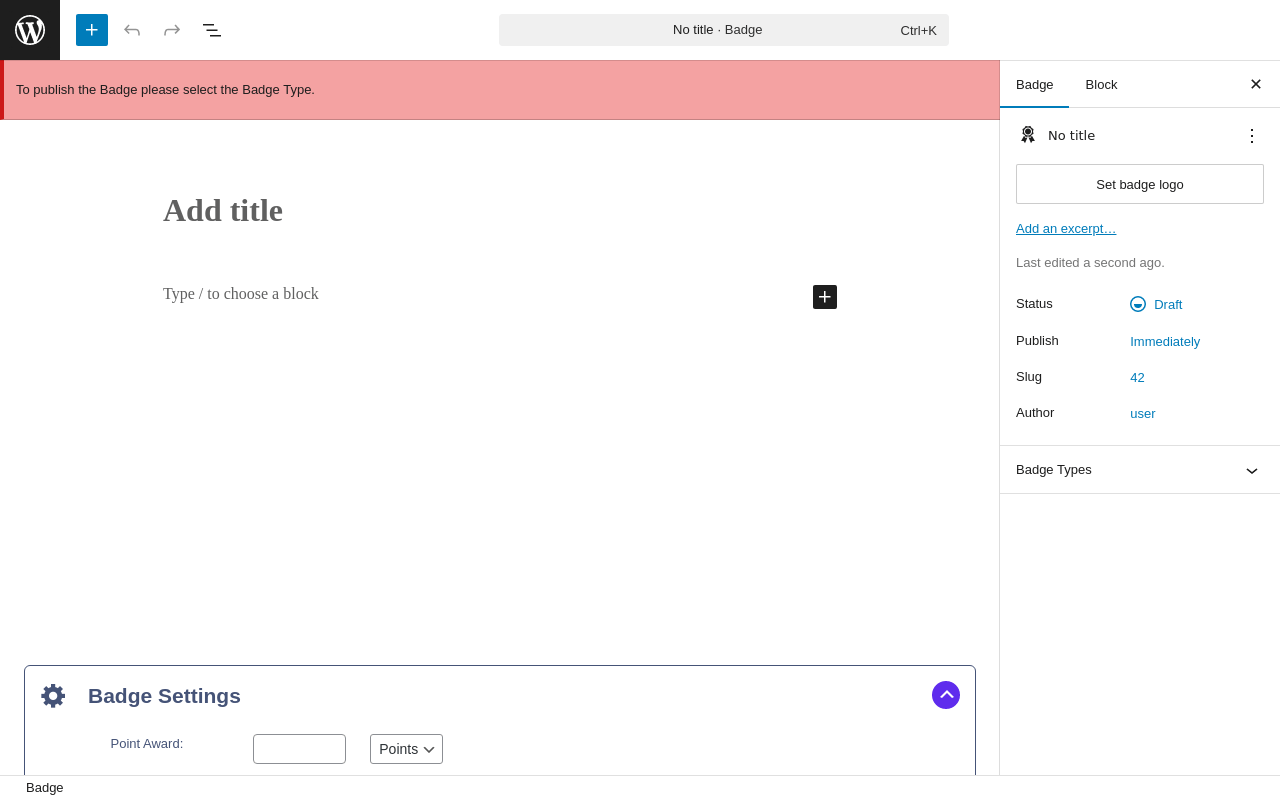Change the Draft status

[1167, 304]
